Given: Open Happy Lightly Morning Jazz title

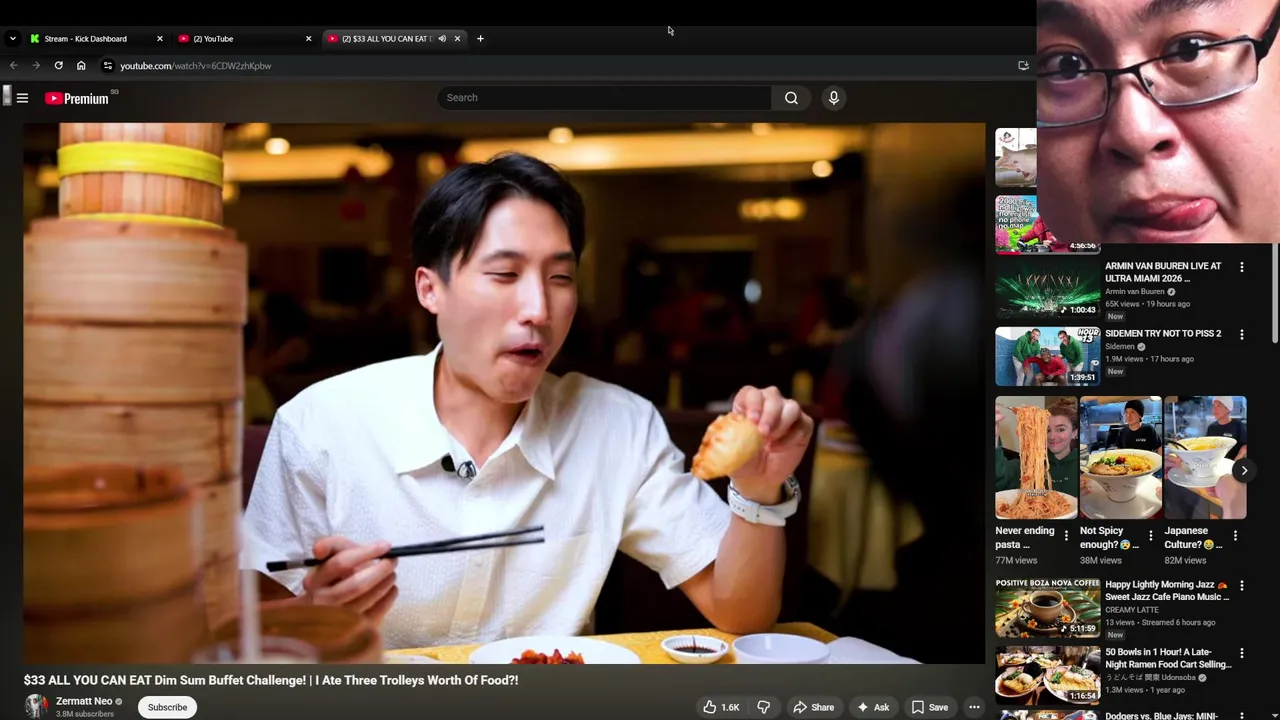Looking at the screenshot, I should click(x=1167, y=591).
